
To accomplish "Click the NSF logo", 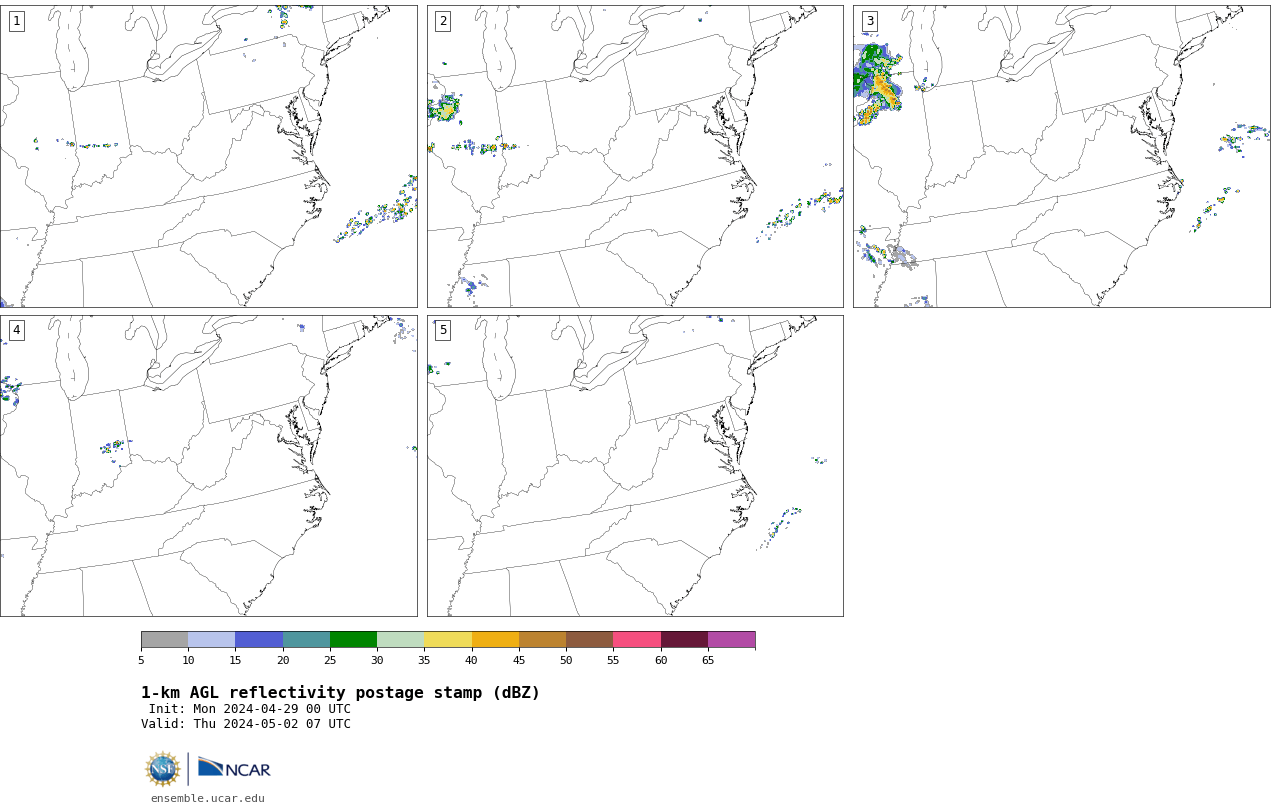I will coord(163,769).
